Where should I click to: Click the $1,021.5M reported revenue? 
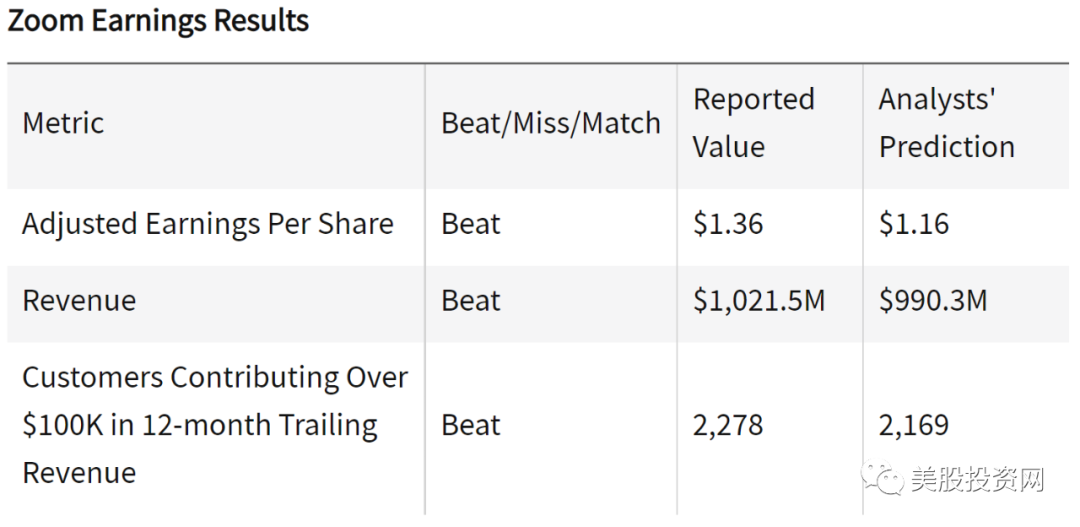tap(759, 301)
